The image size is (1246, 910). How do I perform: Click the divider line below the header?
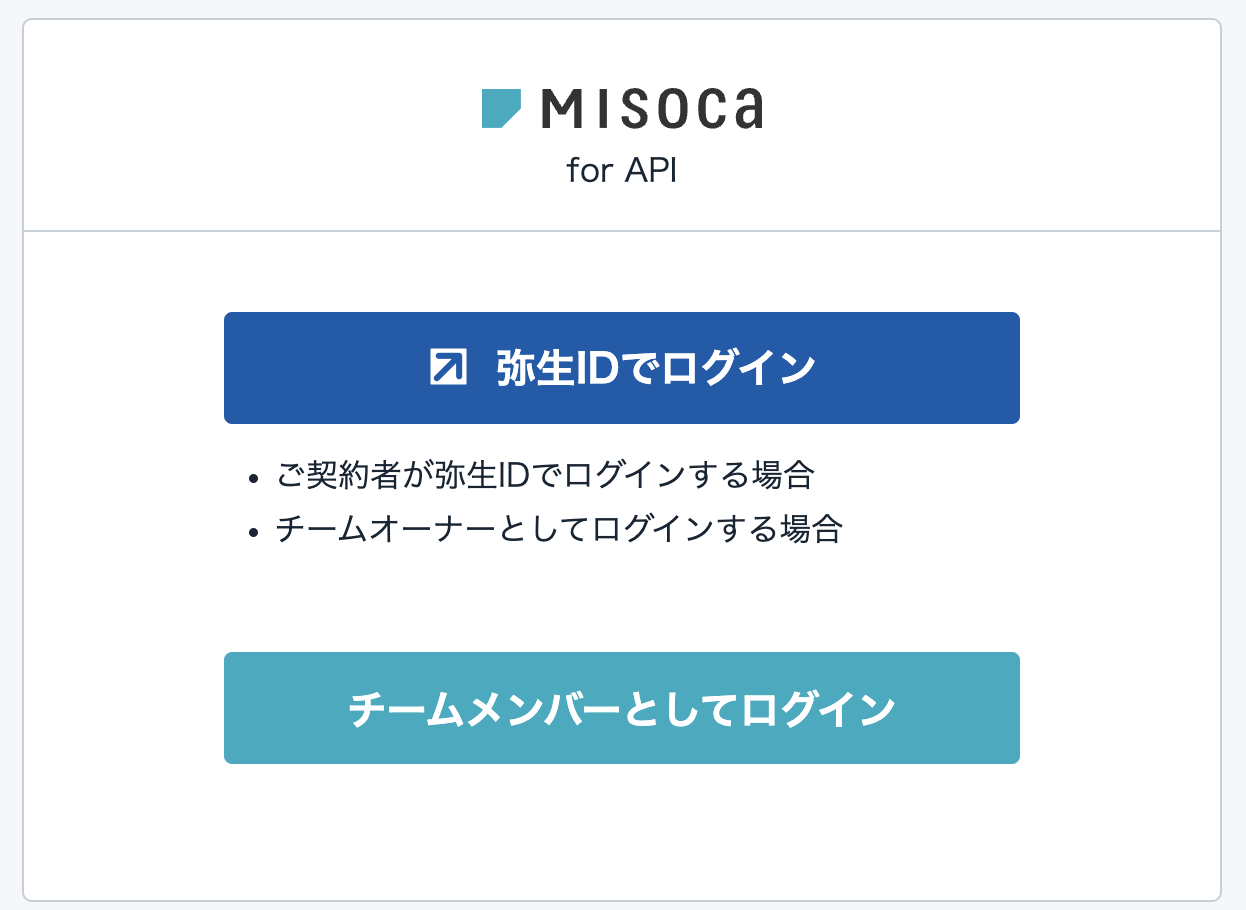621,231
